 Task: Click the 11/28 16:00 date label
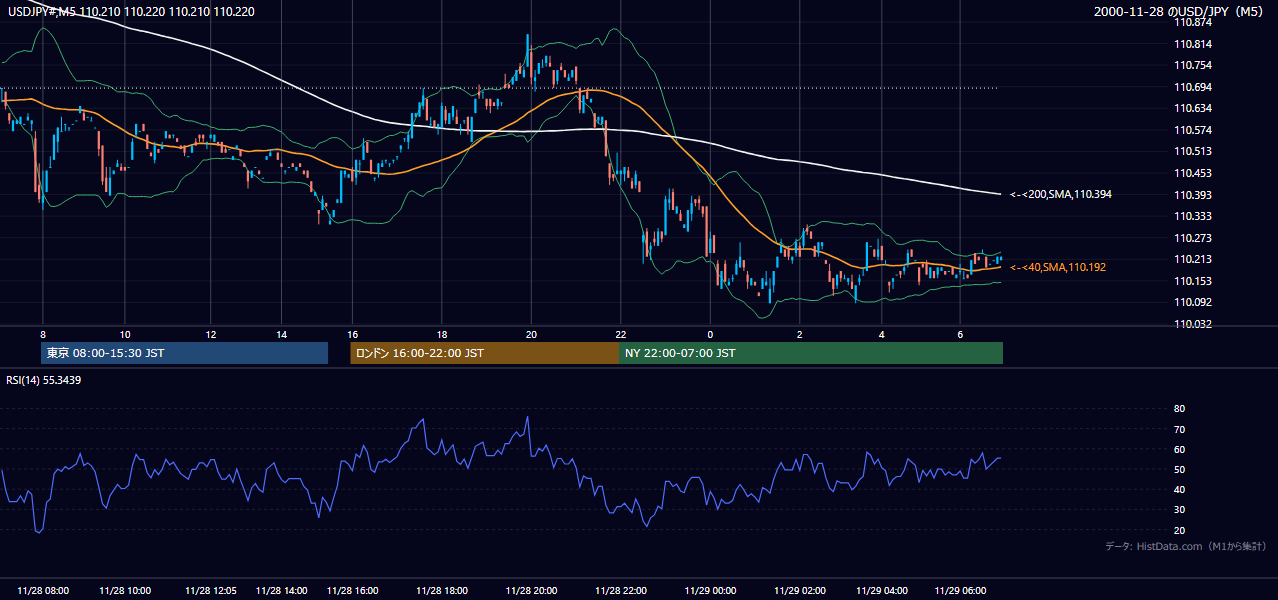[x=353, y=591]
